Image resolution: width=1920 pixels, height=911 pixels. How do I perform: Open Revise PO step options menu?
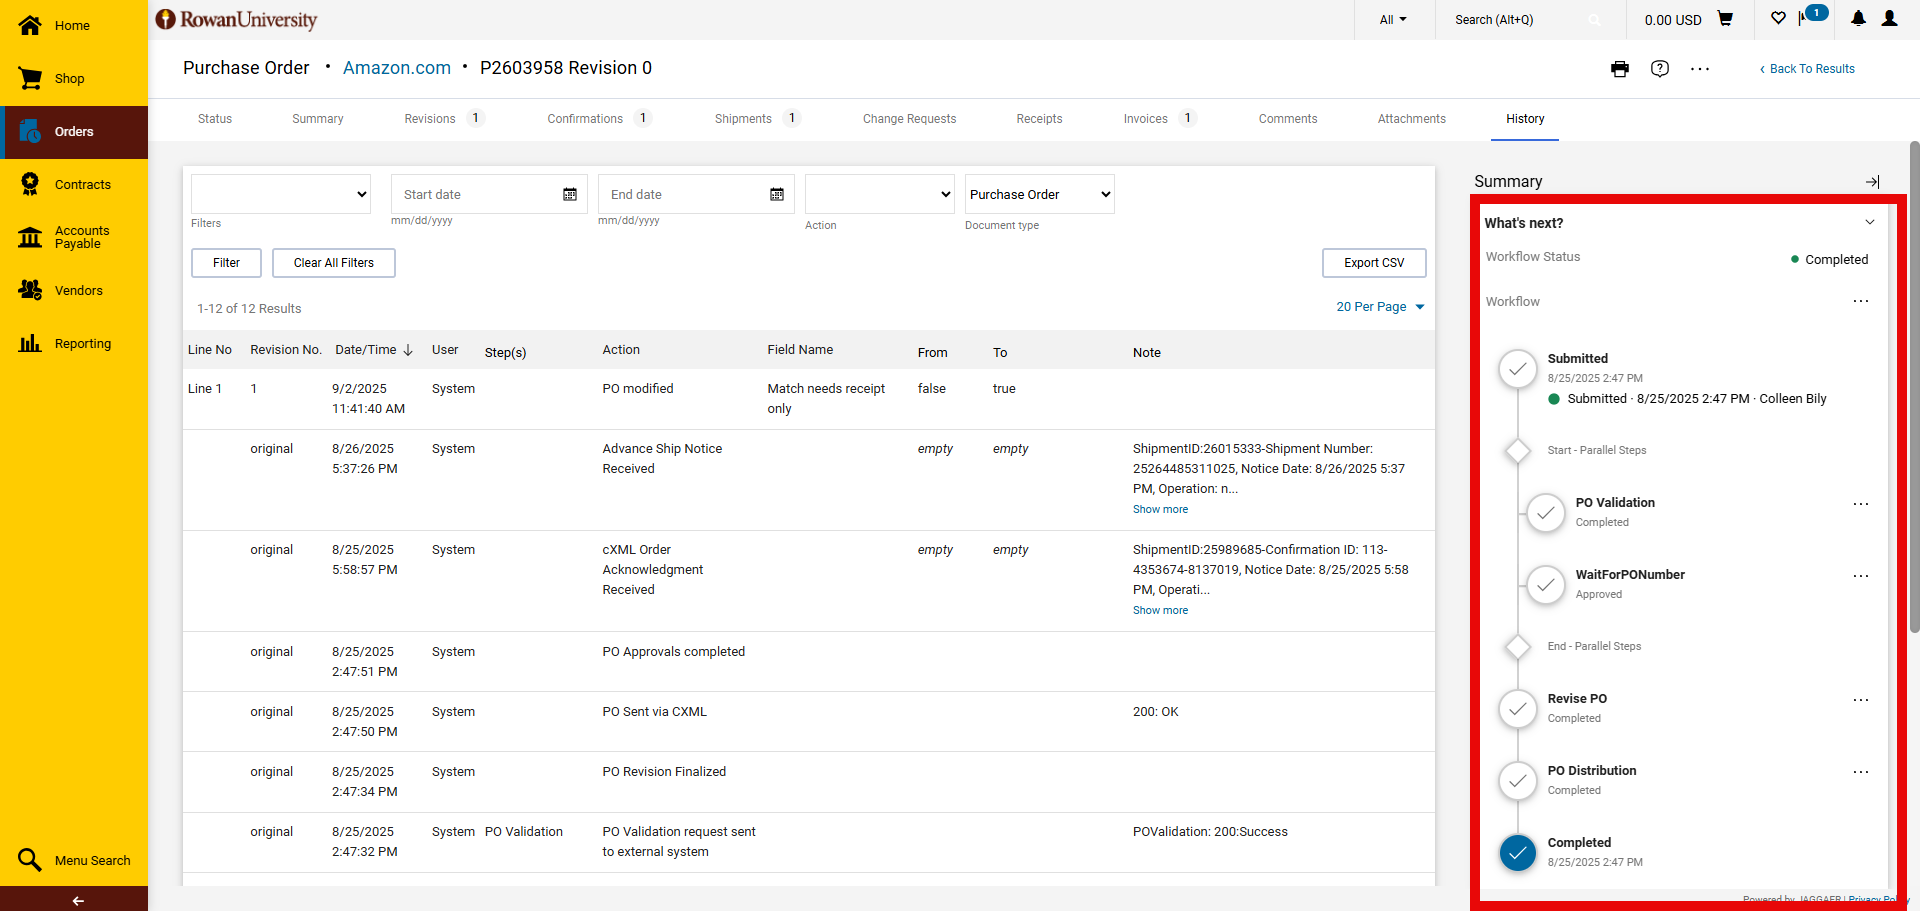tap(1861, 700)
